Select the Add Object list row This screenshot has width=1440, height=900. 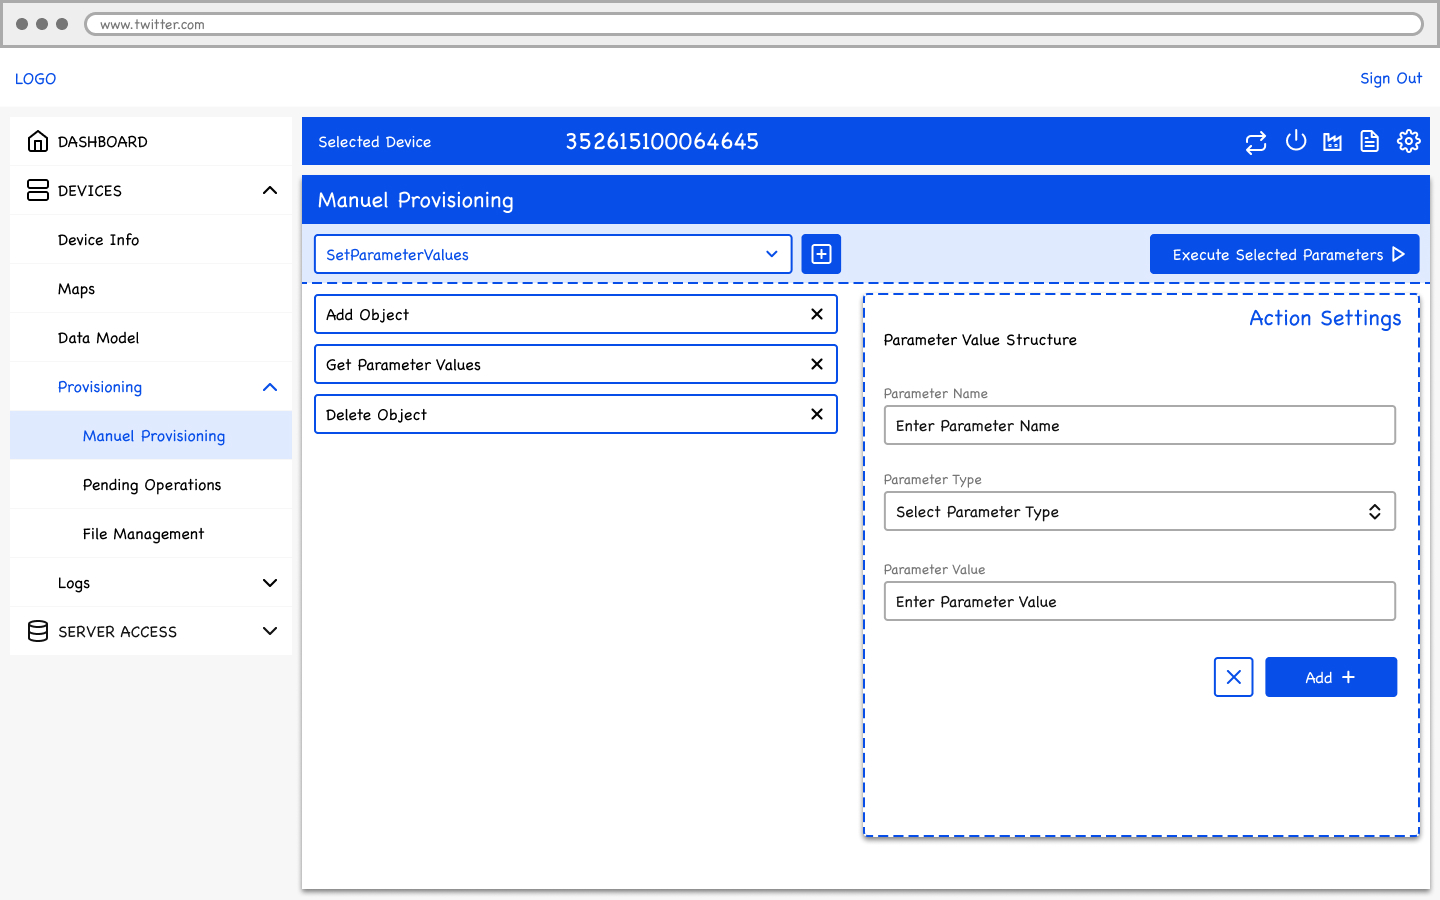point(576,314)
